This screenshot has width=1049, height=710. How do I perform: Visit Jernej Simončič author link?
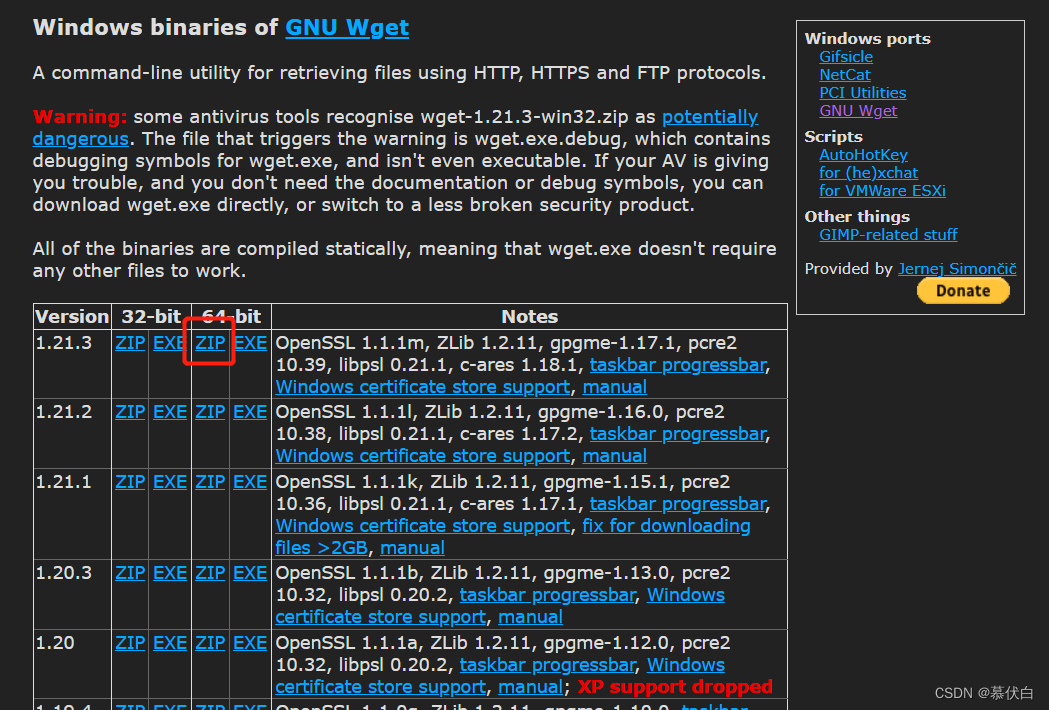tap(957, 269)
